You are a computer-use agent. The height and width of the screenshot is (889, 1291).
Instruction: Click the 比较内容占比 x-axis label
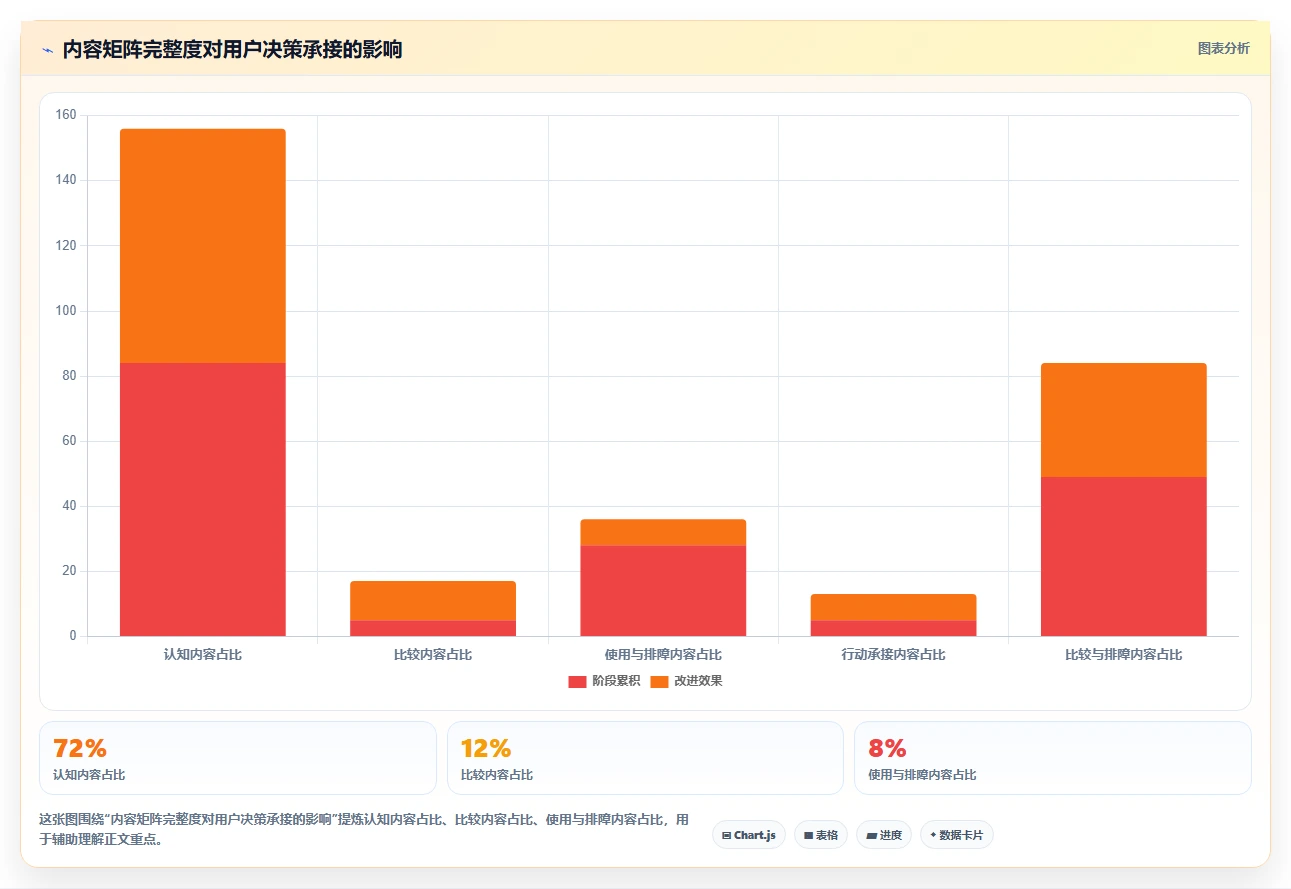(433, 655)
